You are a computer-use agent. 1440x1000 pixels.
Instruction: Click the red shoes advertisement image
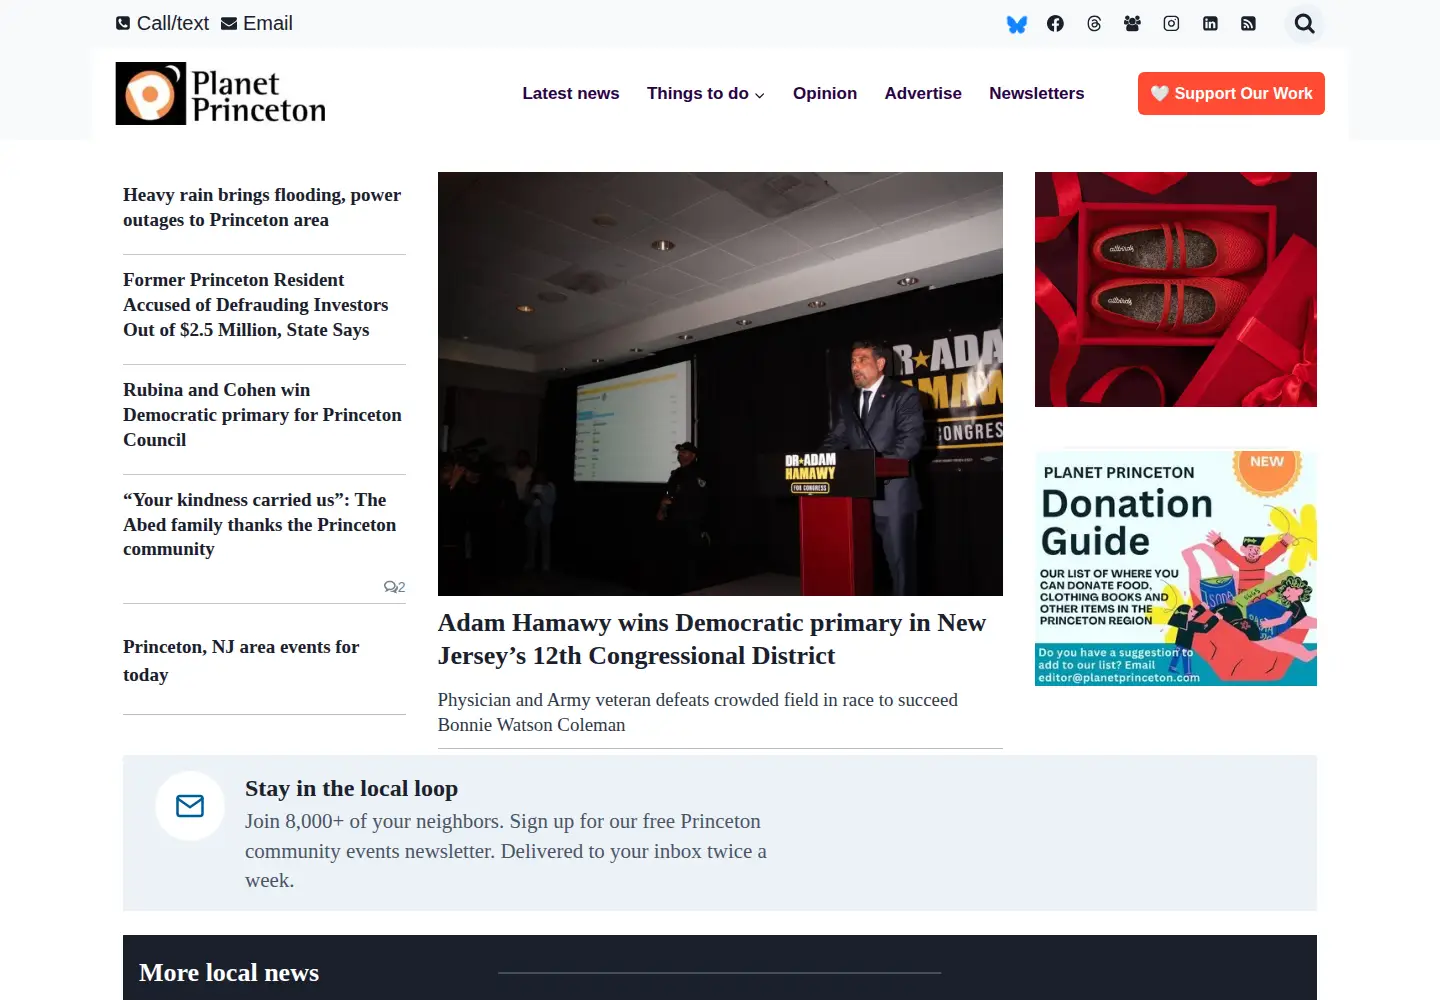1176,289
